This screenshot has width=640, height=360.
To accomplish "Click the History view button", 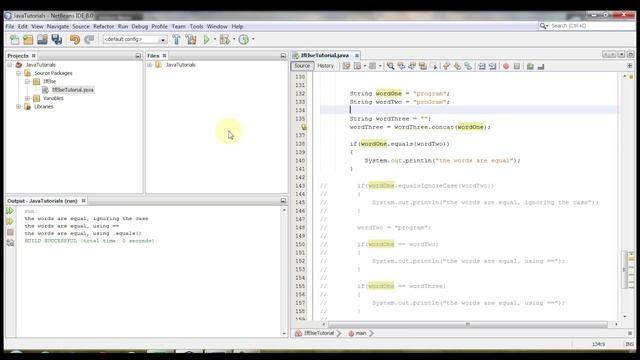I will tap(325, 66).
